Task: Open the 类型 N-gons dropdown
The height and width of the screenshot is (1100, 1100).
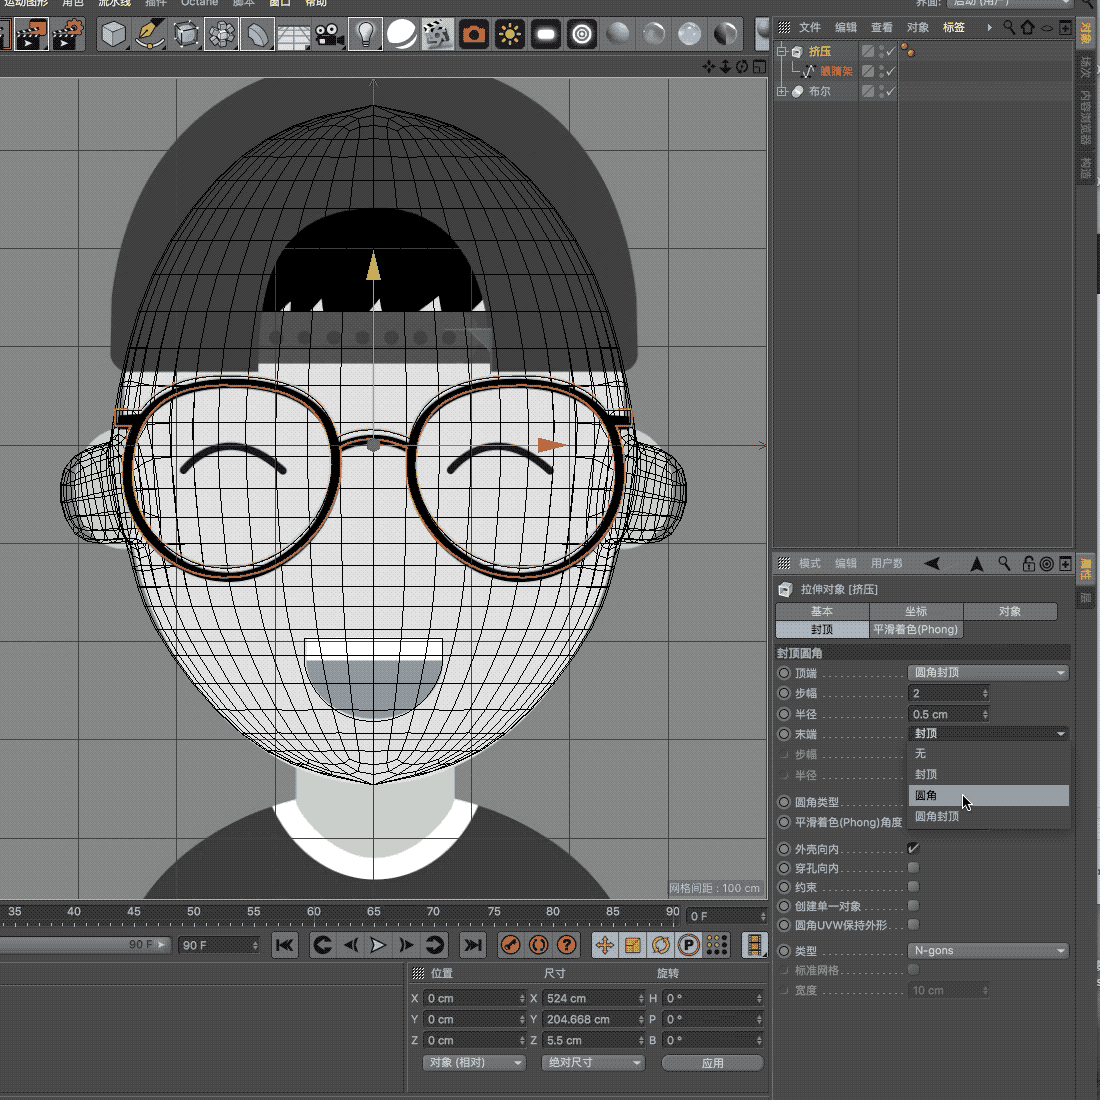Action: tap(988, 951)
